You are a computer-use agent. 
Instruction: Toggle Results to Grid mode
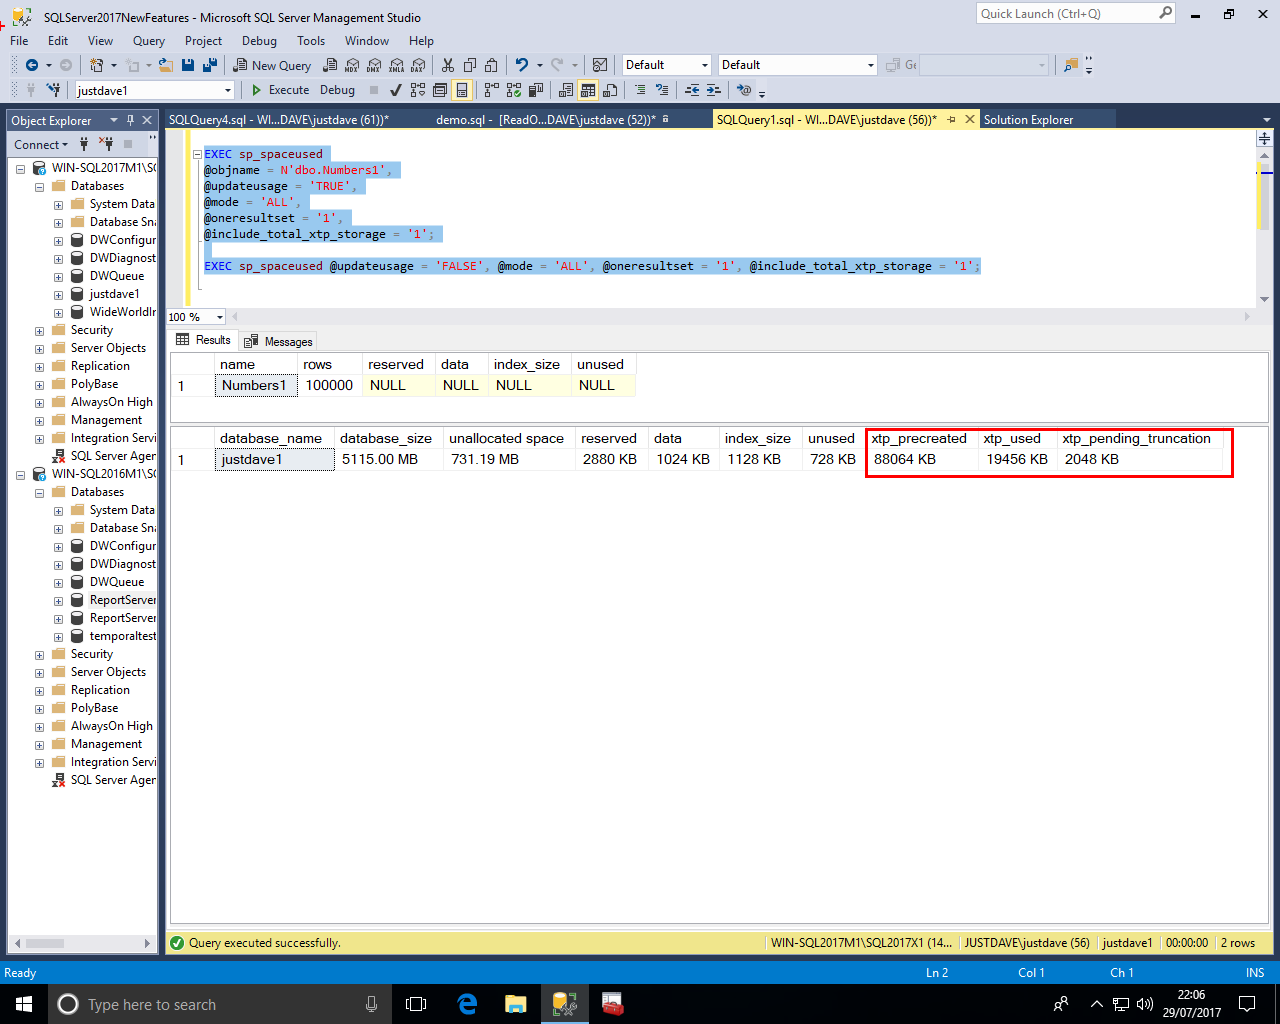click(588, 90)
